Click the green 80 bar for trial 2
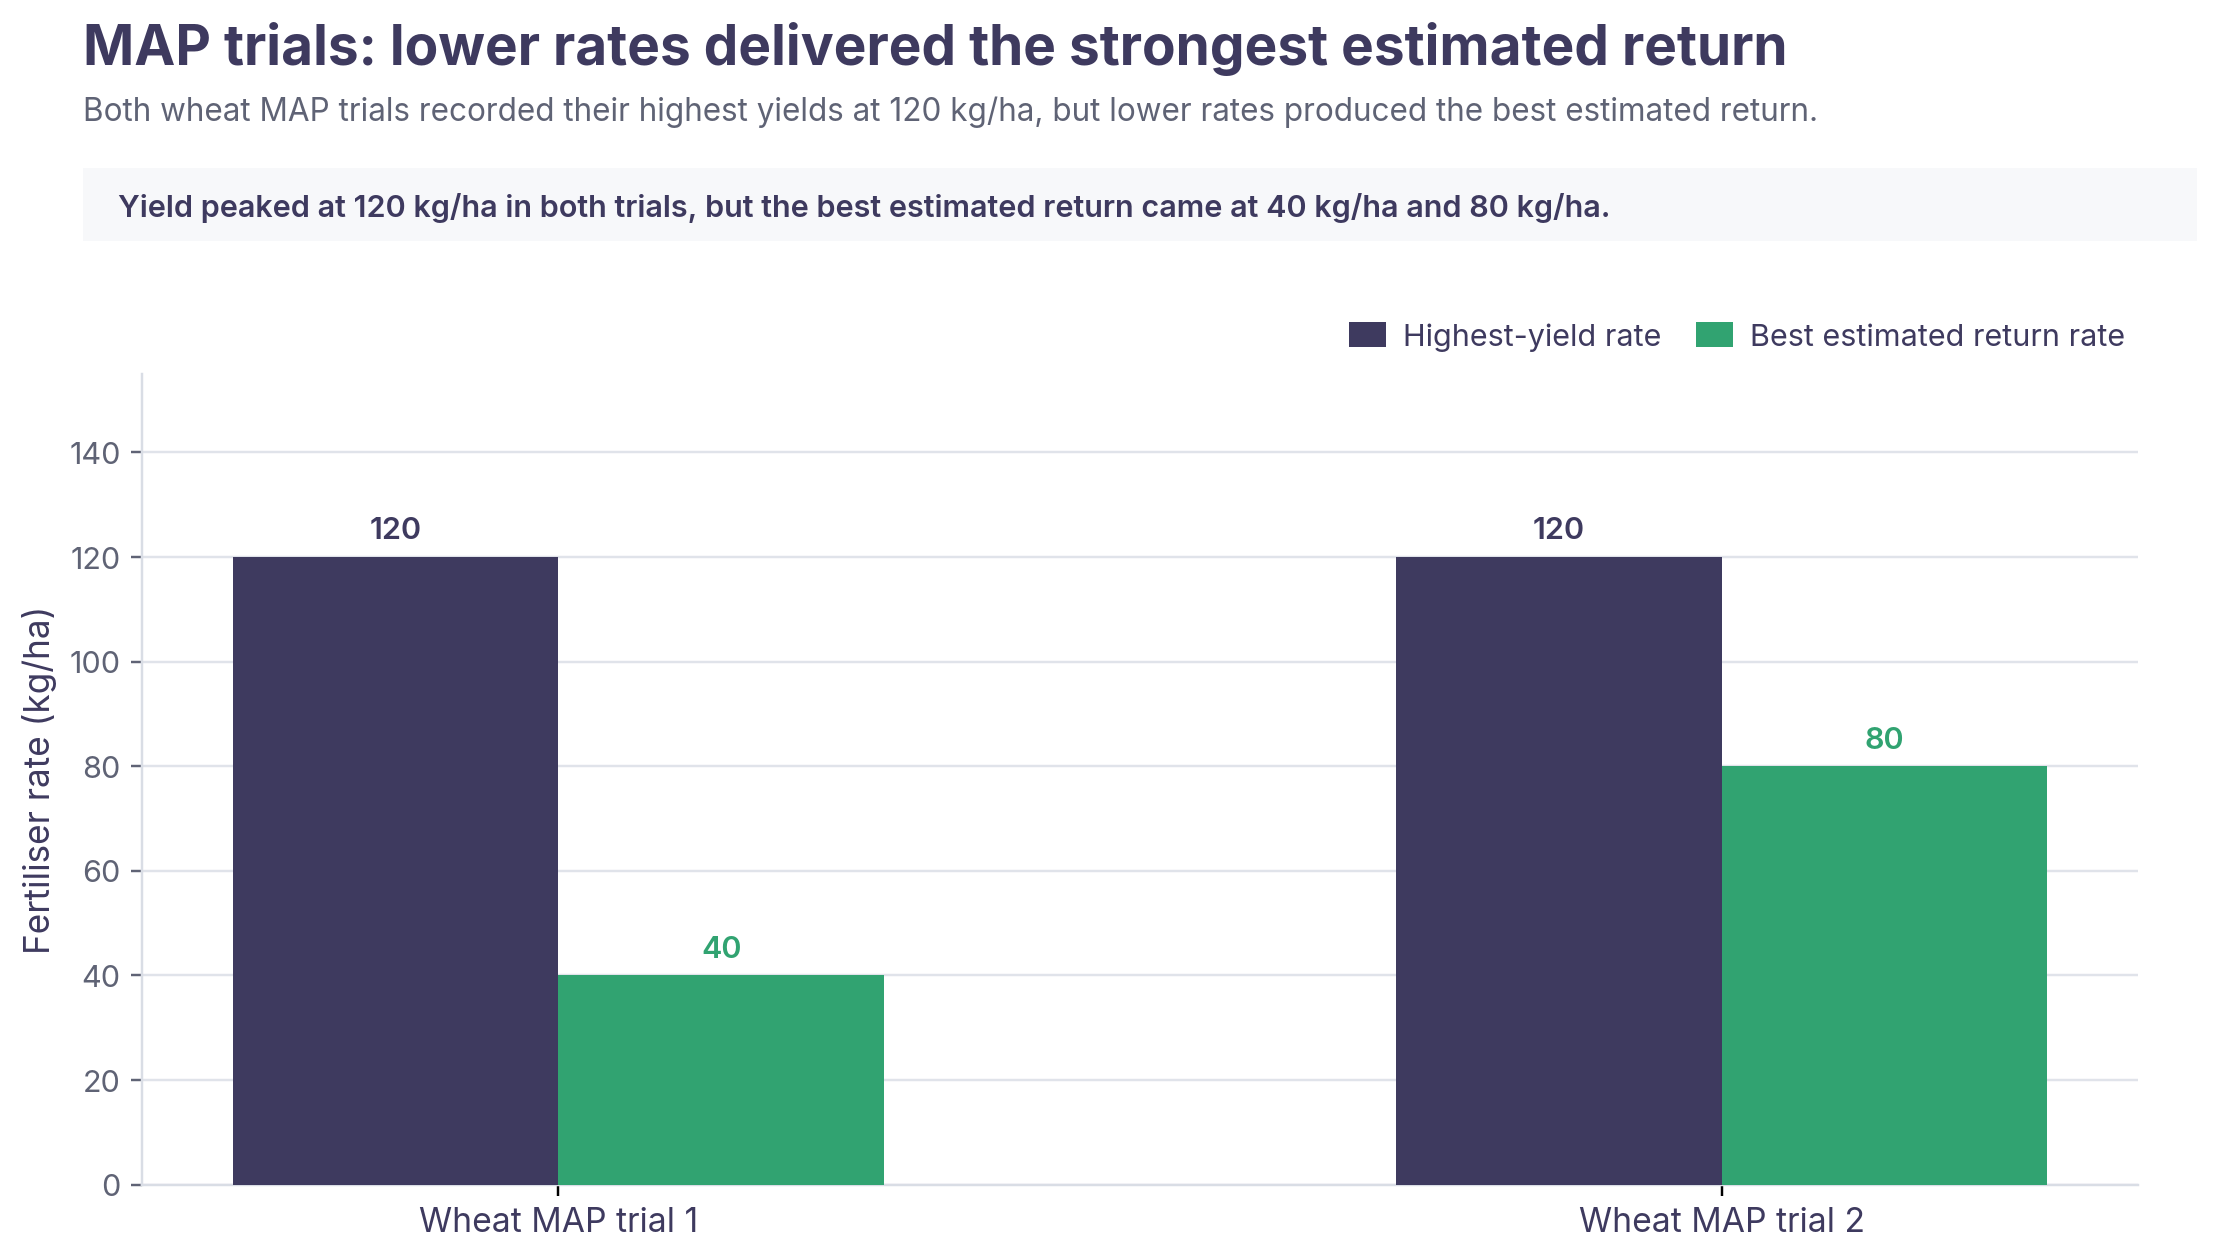This screenshot has width=2219, height=1260. [1884, 976]
